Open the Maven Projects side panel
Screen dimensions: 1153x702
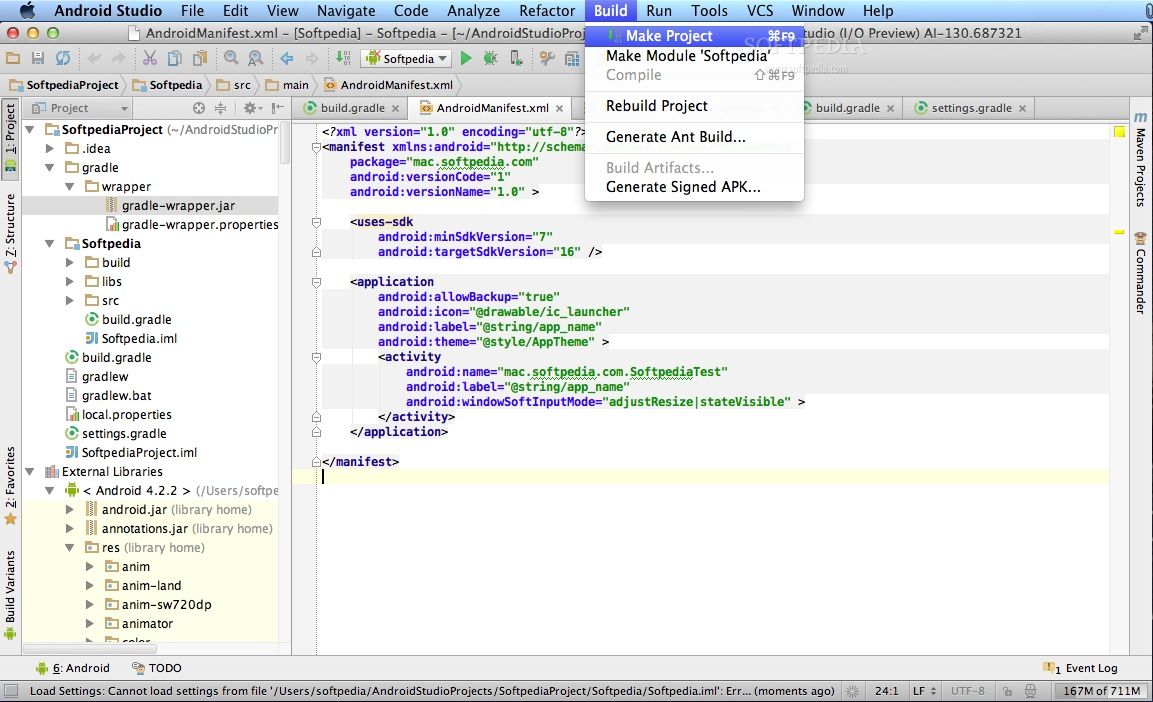[1140, 159]
